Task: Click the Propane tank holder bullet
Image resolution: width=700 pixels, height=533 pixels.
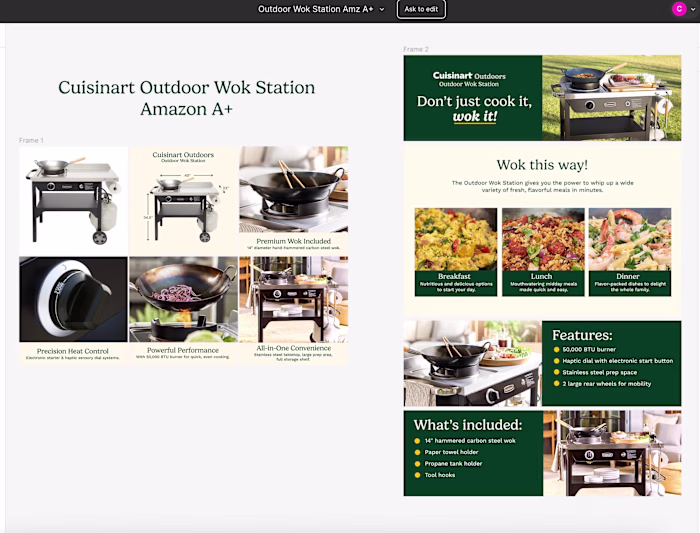Action: [449, 464]
